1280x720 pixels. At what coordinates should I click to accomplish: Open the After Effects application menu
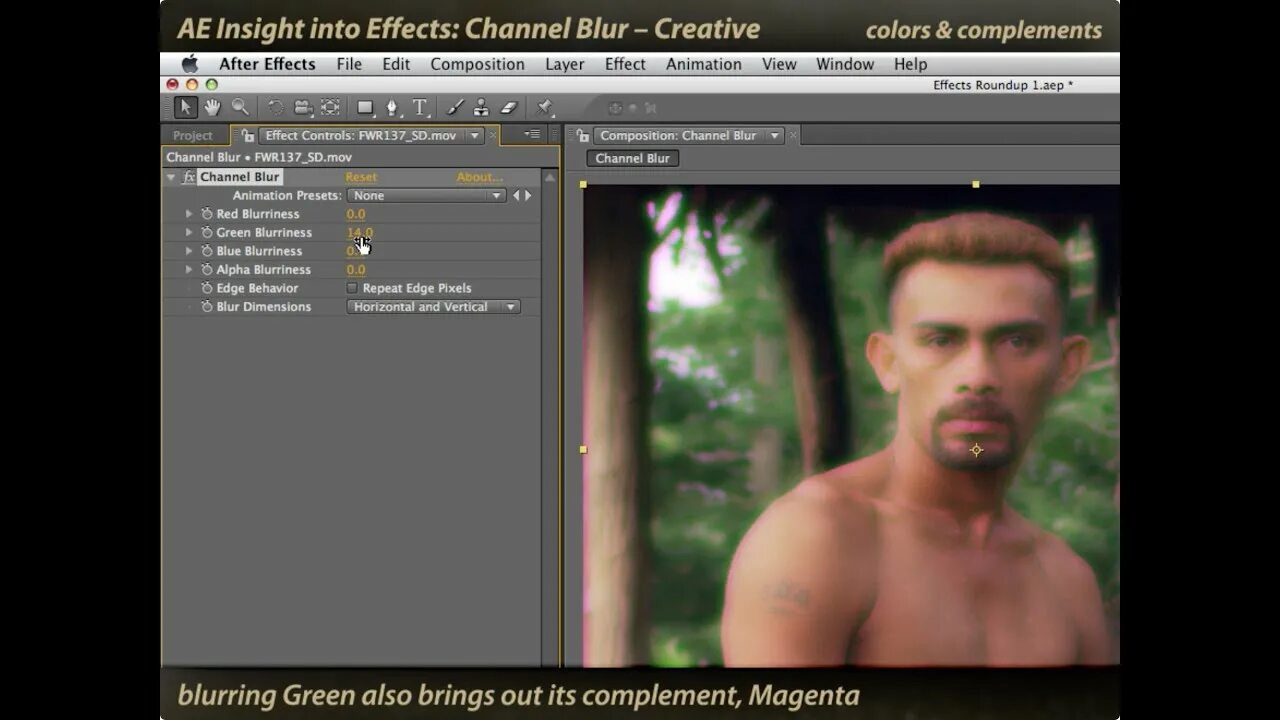[x=267, y=64]
